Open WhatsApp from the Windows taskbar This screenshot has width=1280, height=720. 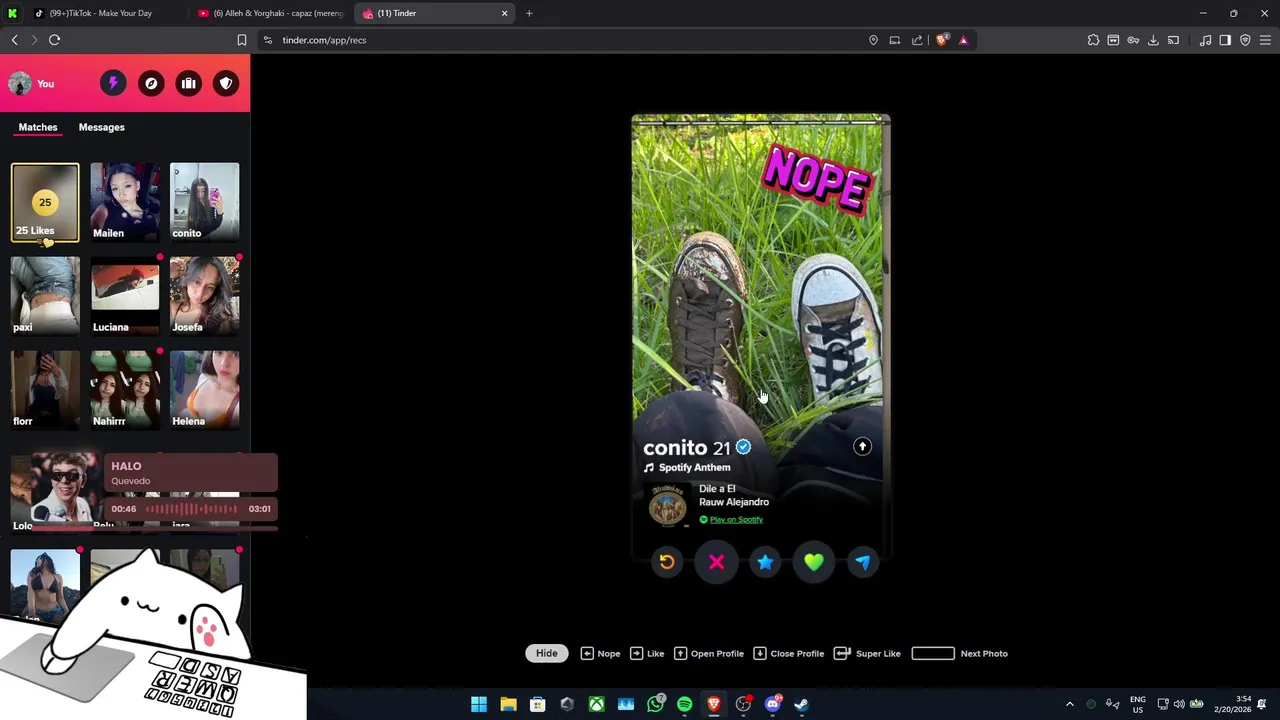pyautogui.click(x=655, y=704)
